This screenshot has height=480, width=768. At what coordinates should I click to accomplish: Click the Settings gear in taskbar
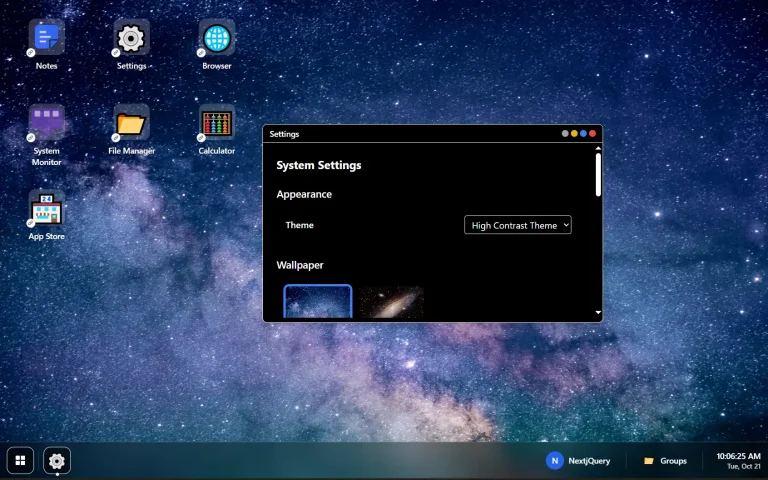57,460
